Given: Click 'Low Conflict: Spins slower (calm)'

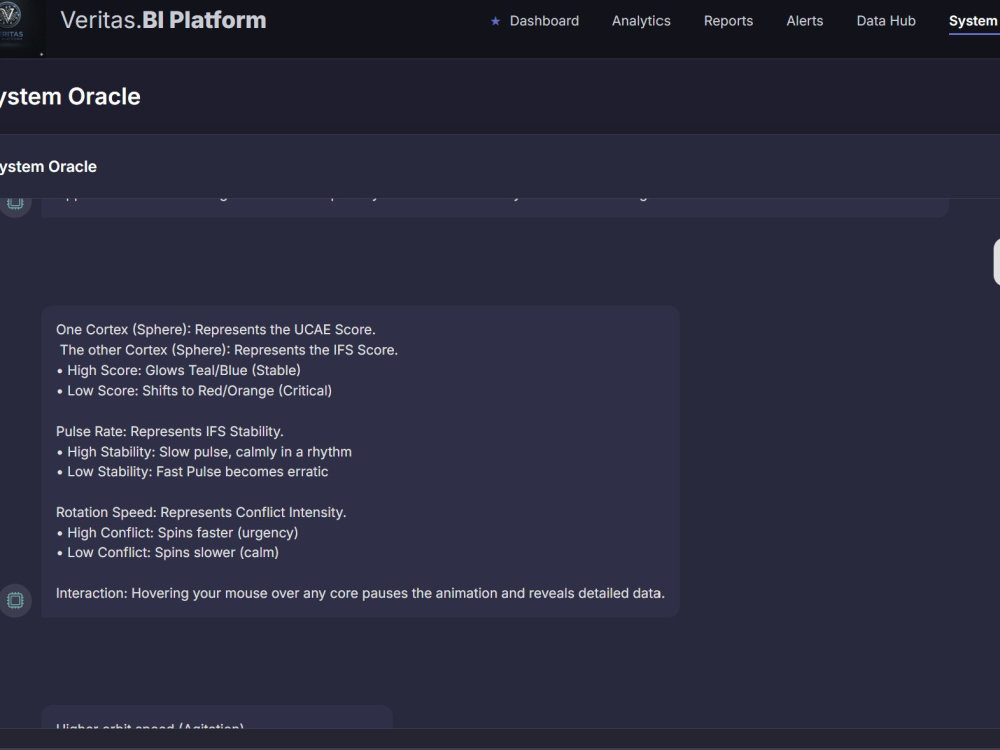Looking at the screenshot, I should click(167, 553).
